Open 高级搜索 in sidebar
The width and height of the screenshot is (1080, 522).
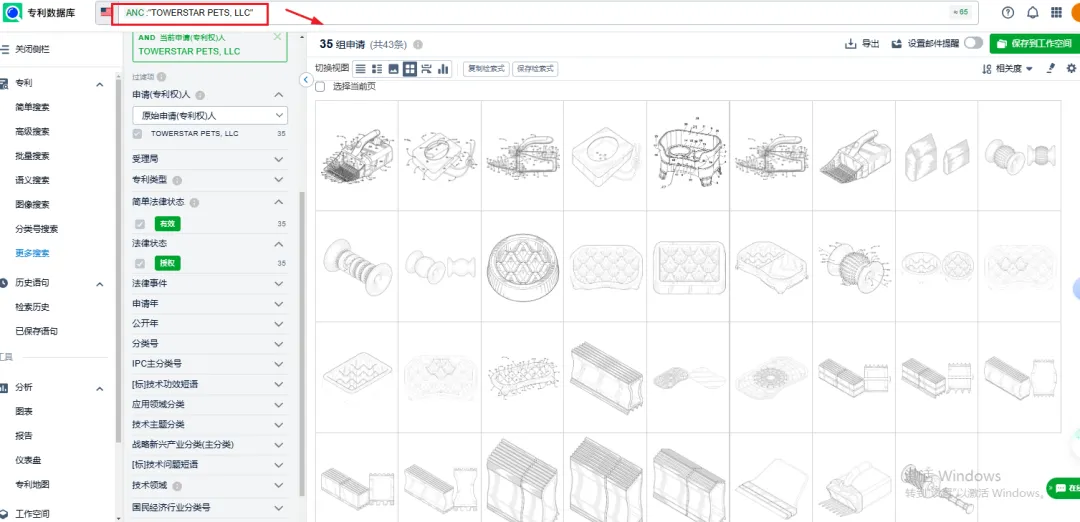tap(32, 132)
